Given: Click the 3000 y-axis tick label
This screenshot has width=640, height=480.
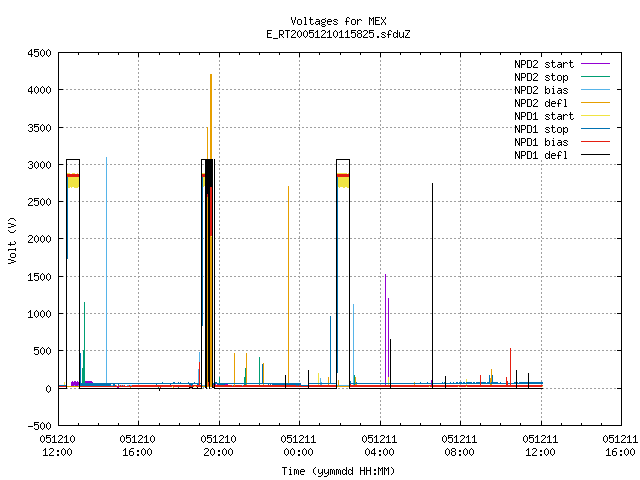Looking at the screenshot, I should click(x=40, y=165).
